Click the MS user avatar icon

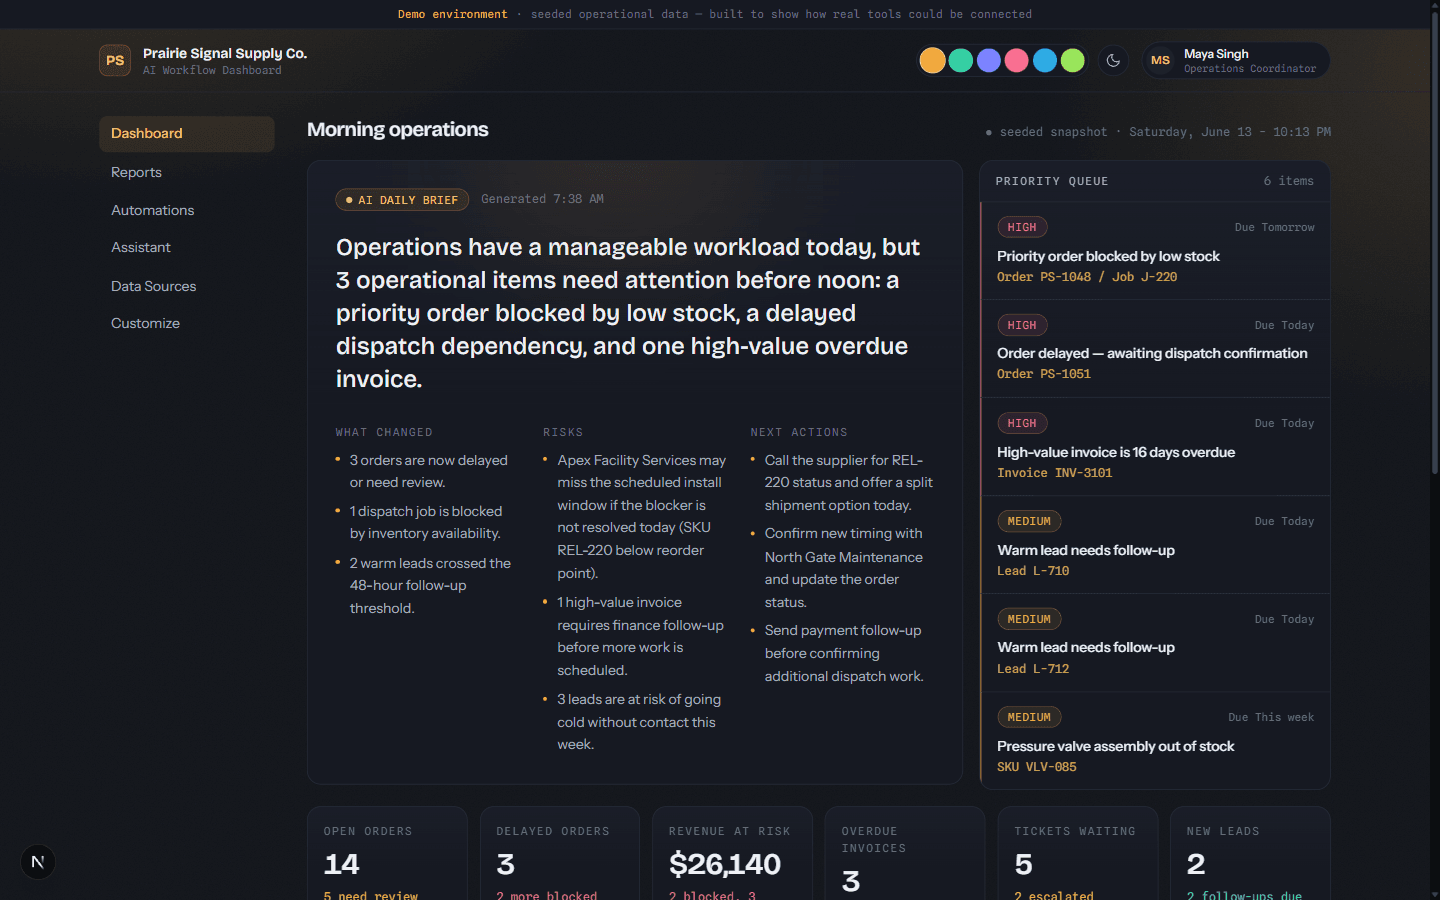point(1160,60)
